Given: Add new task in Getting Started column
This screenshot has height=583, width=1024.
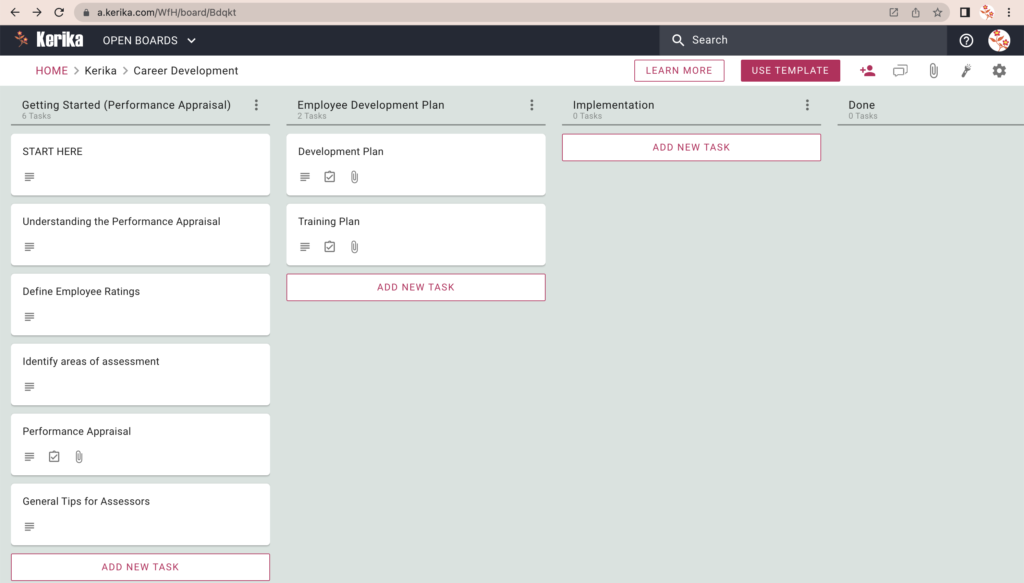Looking at the screenshot, I should (140, 567).
